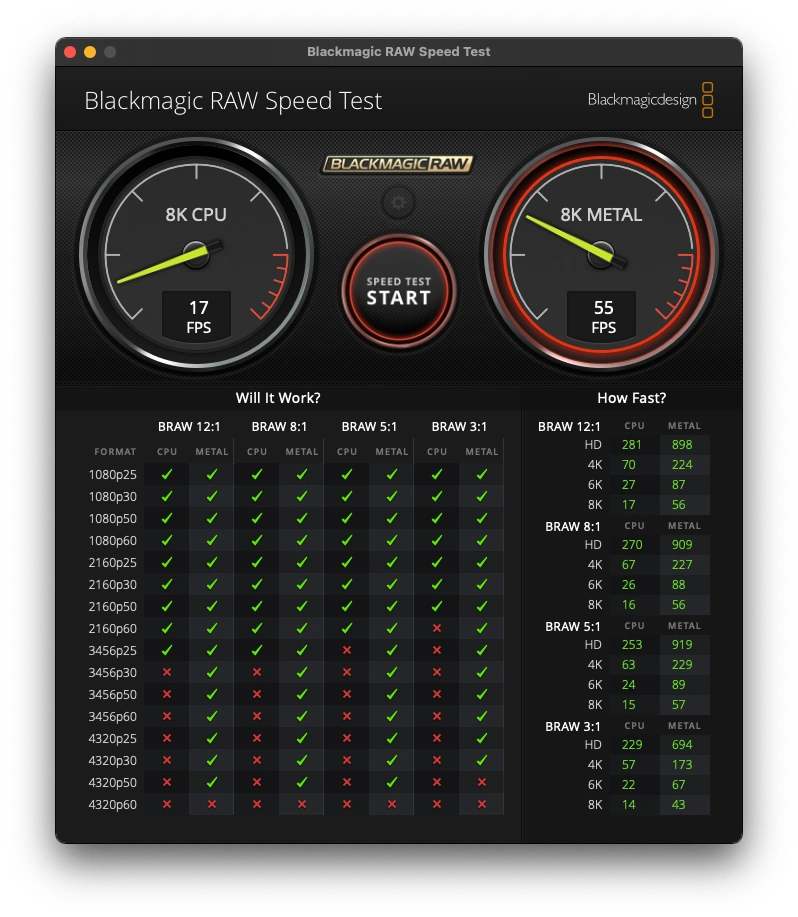Click the 8K CPU gauge

(x=196, y=254)
